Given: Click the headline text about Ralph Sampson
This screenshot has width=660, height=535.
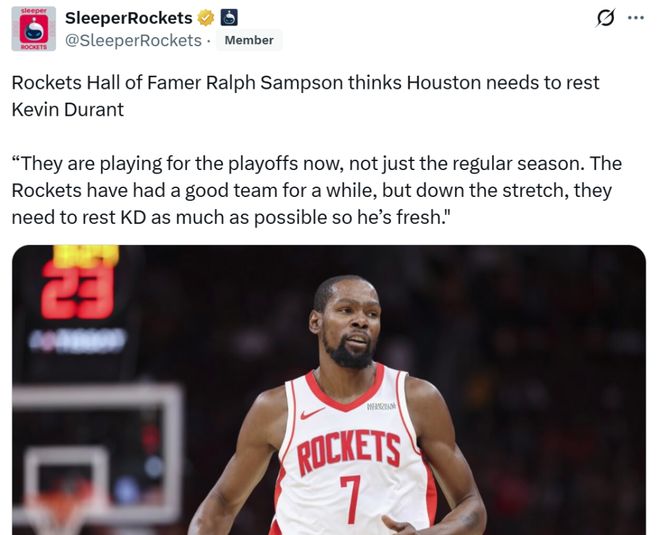Looking at the screenshot, I should coord(305,96).
